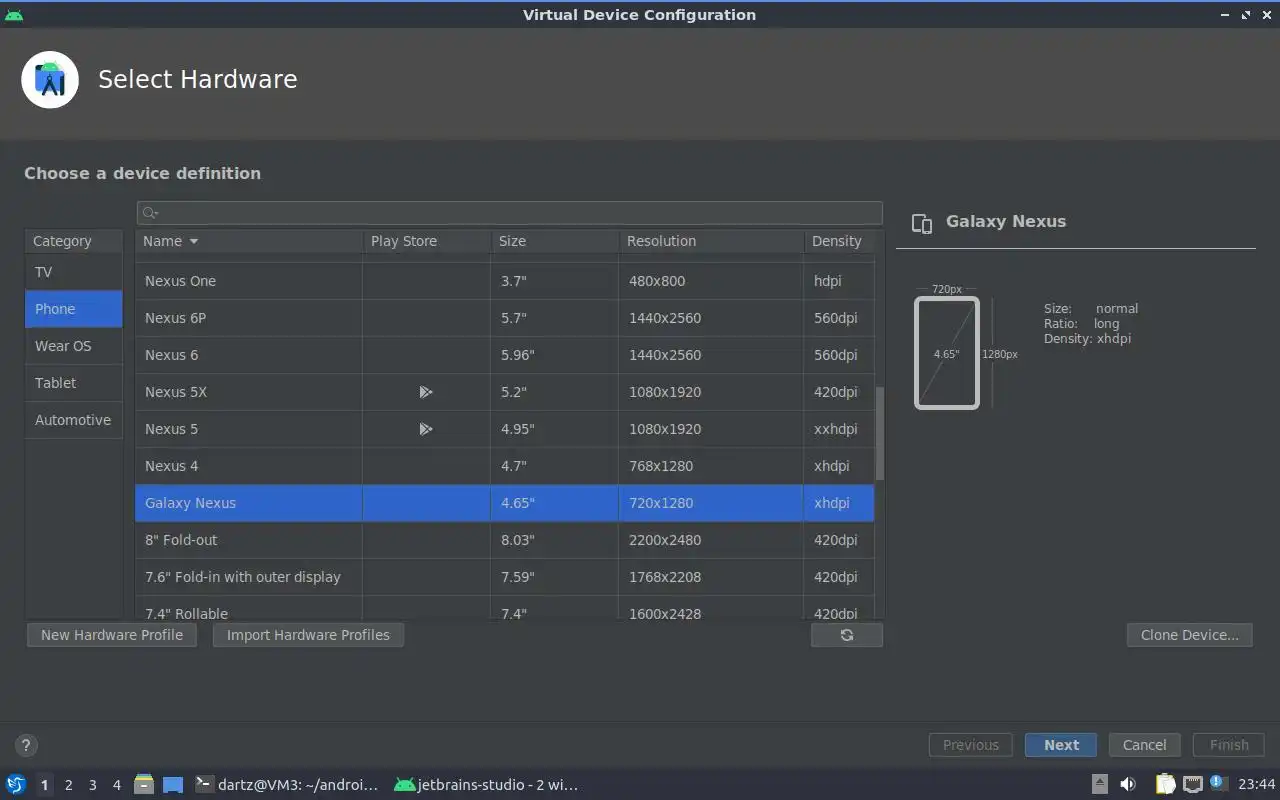Click the 23:44 clock in taskbar
The image size is (1280, 800).
point(1256,785)
